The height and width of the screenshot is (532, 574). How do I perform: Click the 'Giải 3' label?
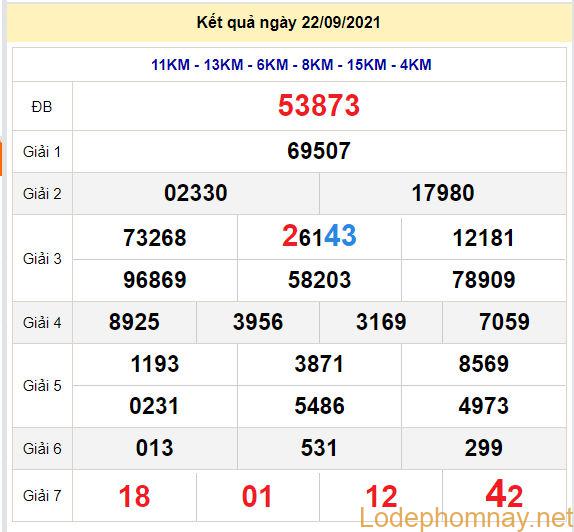click(42, 258)
